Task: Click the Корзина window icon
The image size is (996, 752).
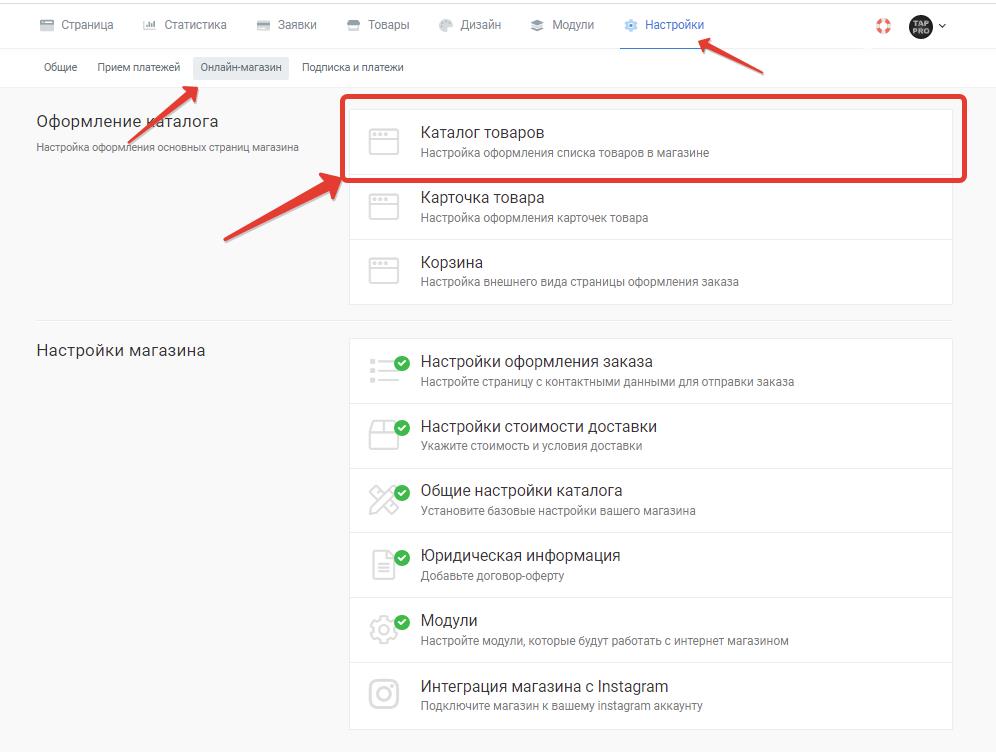Action: pyautogui.click(x=384, y=271)
